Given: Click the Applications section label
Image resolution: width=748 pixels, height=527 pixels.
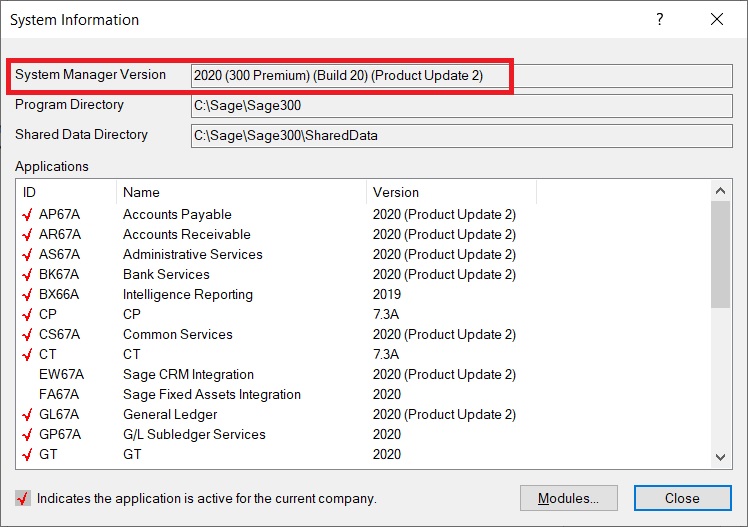Looking at the screenshot, I should (x=52, y=166).
